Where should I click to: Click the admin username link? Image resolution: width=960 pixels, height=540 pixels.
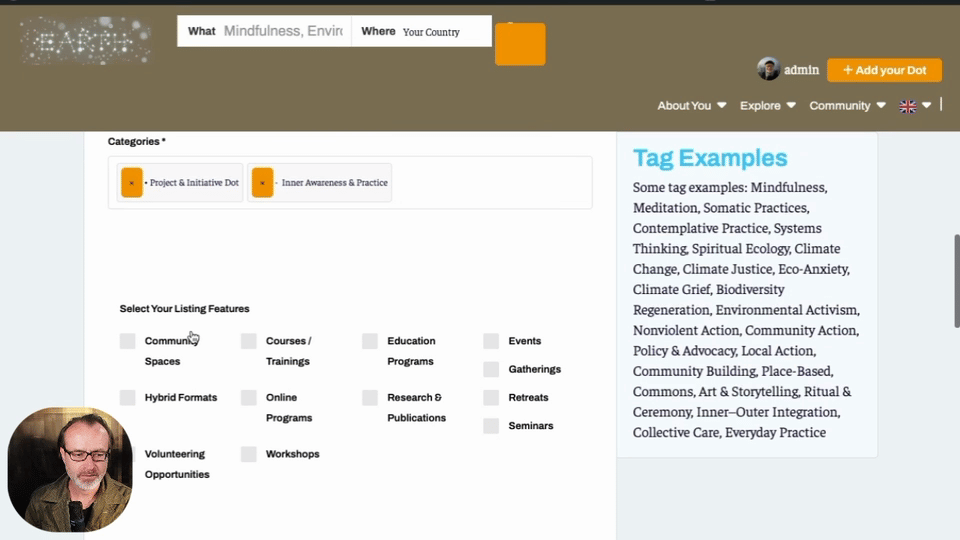coord(801,70)
